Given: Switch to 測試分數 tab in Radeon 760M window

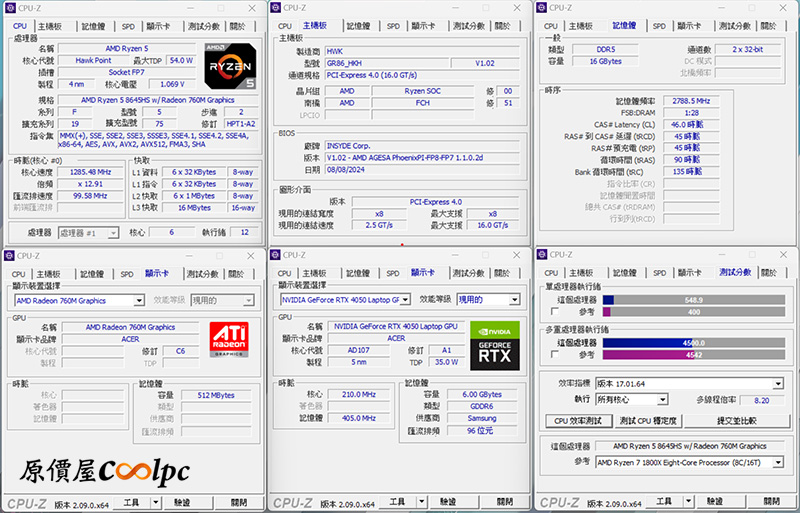Looking at the screenshot, I should (202, 274).
